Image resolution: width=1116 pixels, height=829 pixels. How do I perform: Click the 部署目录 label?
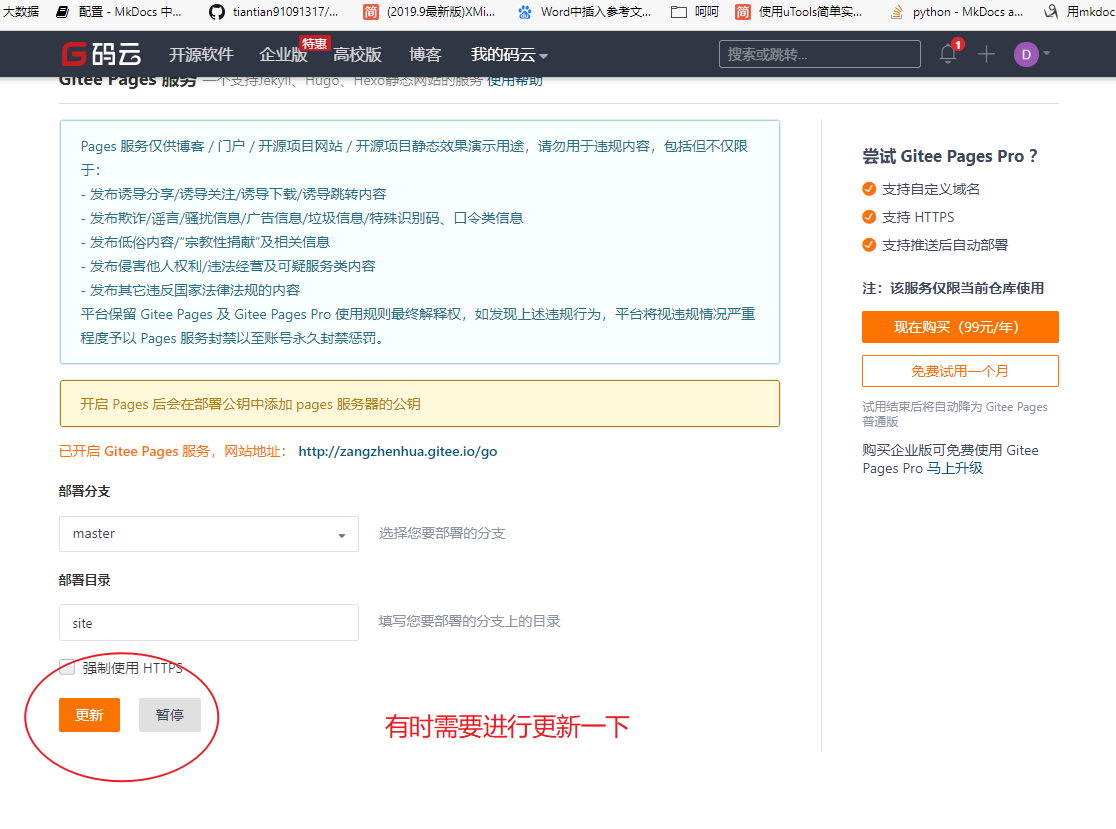point(85,580)
